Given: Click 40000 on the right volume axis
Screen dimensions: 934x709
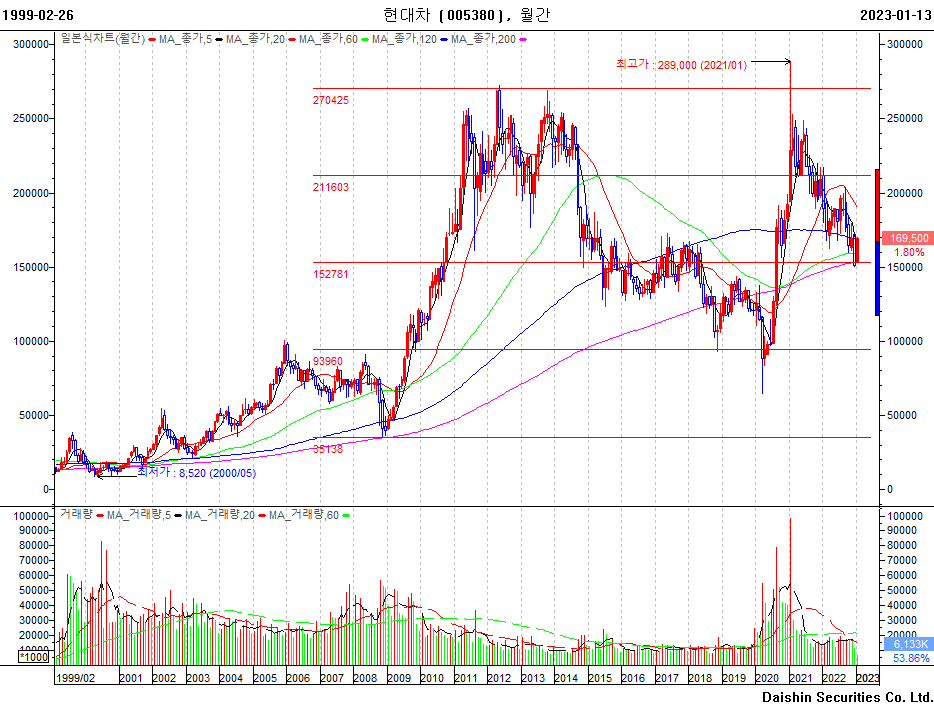Looking at the screenshot, I should coord(902,605).
